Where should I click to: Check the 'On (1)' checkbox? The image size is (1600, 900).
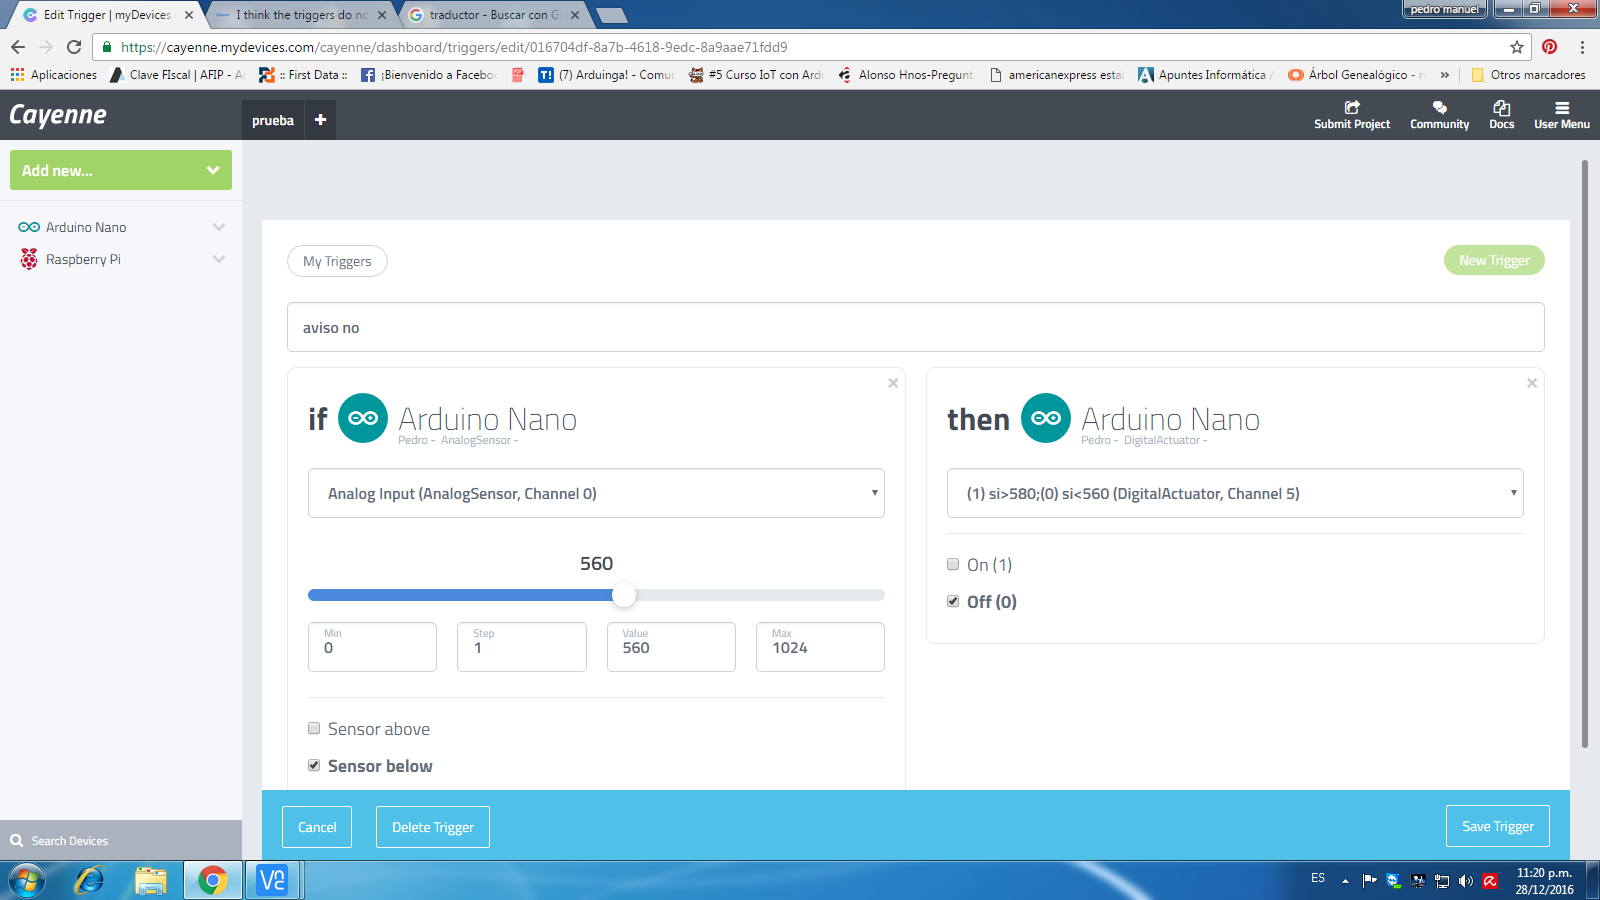click(x=953, y=565)
